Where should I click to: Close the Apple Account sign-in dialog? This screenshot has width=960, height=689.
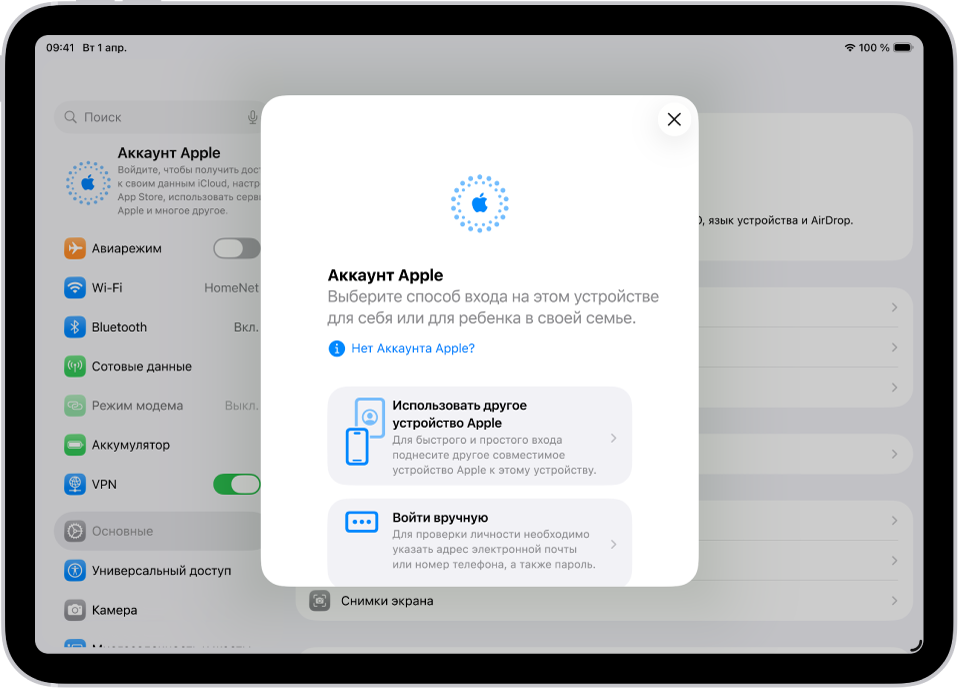[x=673, y=119]
